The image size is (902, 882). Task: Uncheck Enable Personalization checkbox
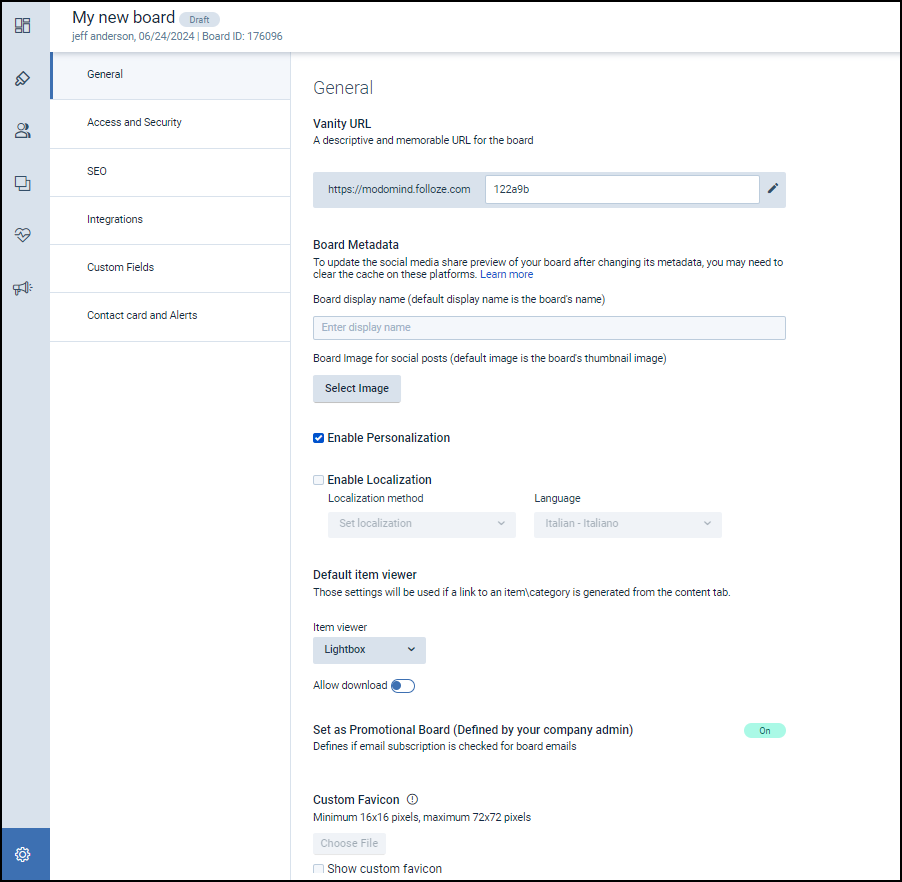point(319,438)
